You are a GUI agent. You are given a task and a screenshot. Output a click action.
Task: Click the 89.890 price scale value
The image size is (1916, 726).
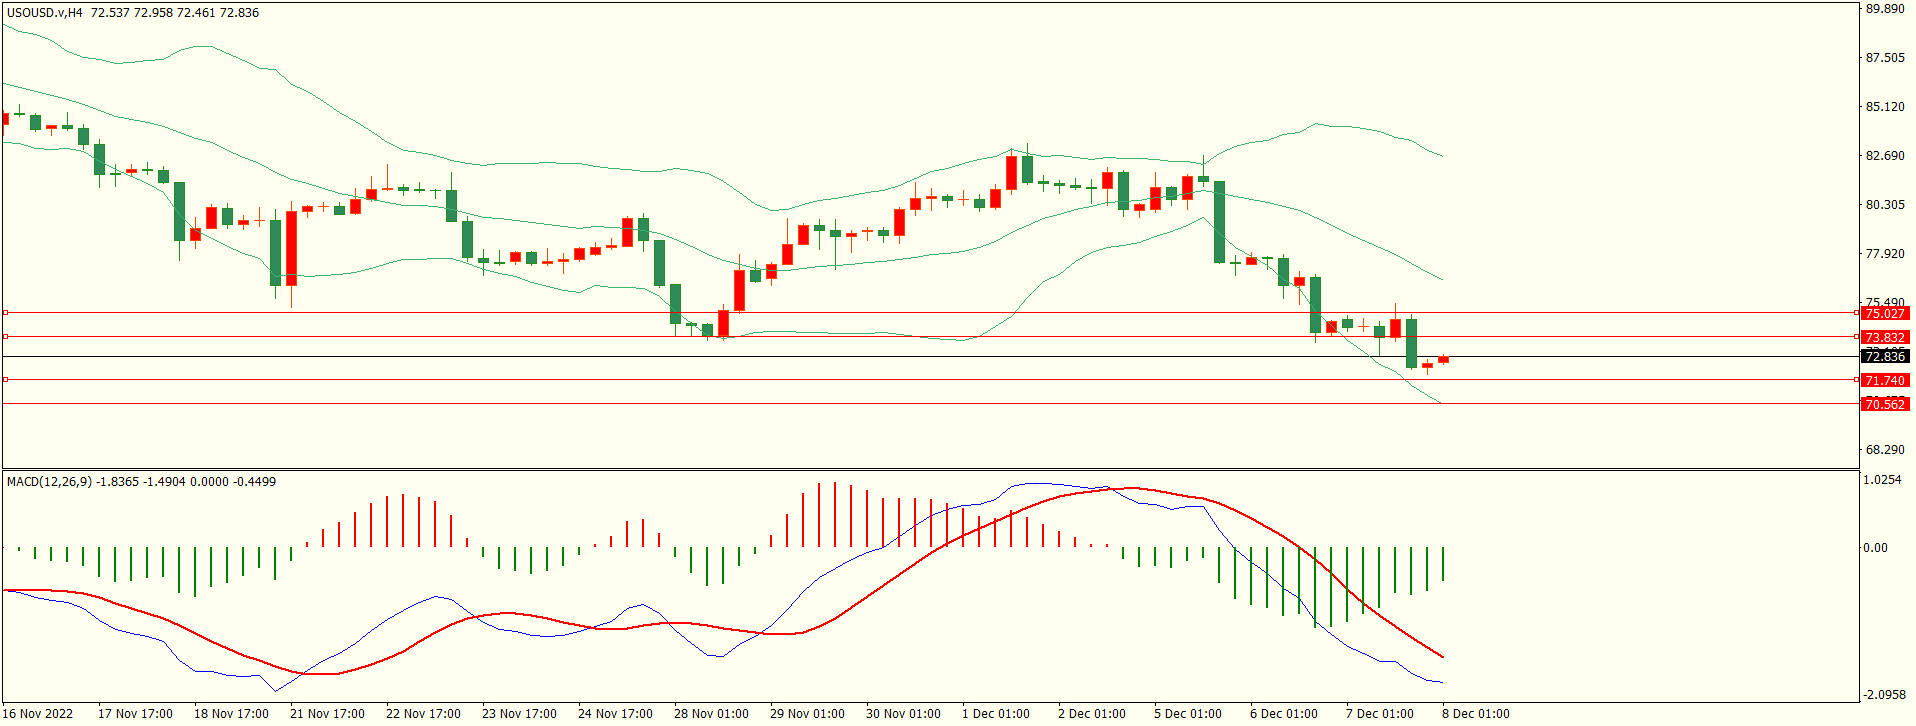click(x=1885, y=9)
